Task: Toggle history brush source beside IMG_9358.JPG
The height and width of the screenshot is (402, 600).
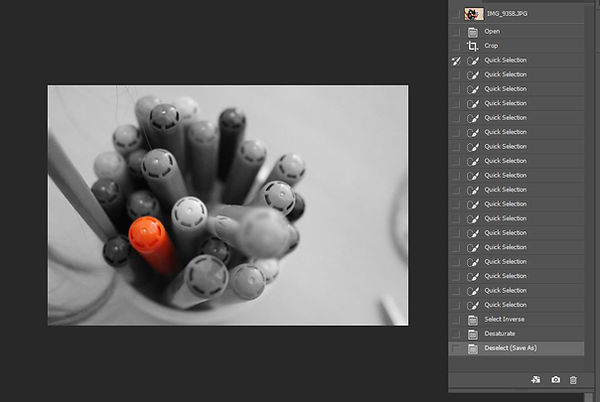Action: (455, 14)
